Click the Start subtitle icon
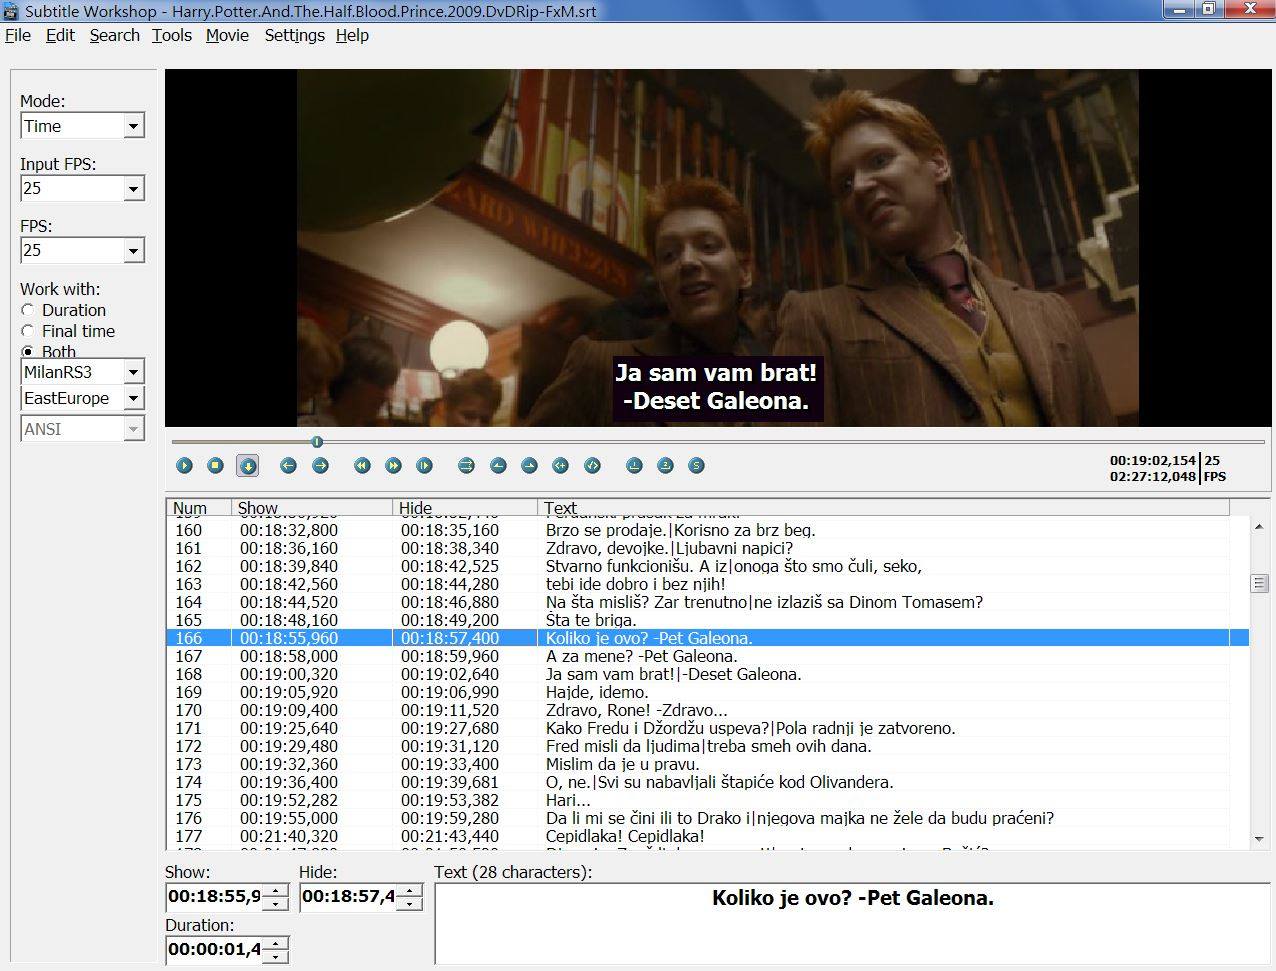Image resolution: width=1276 pixels, height=971 pixels. [560, 465]
